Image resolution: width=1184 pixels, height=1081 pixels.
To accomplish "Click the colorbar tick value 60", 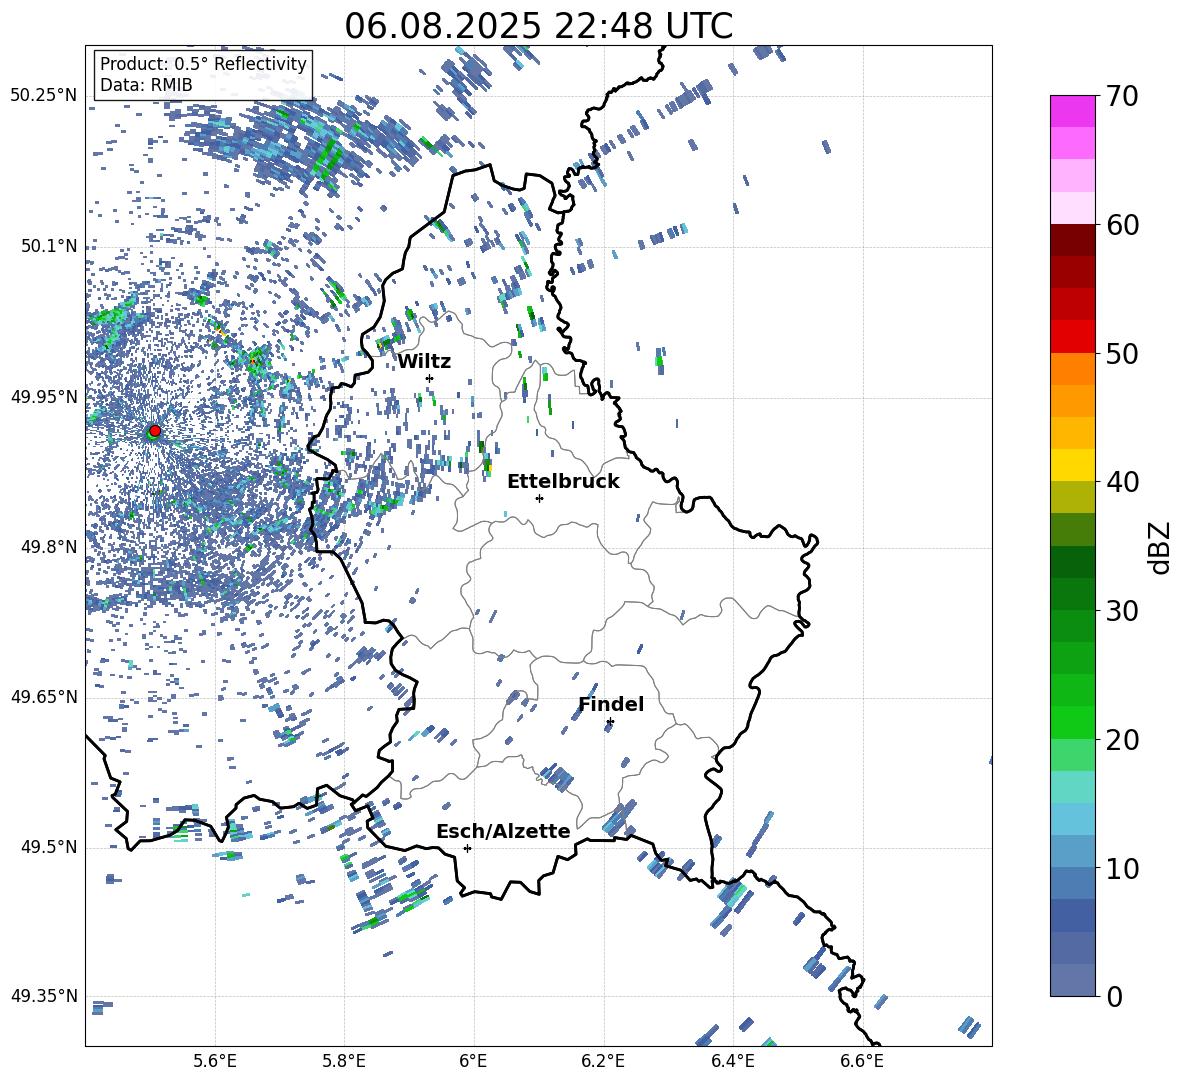I will click(1122, 224).
